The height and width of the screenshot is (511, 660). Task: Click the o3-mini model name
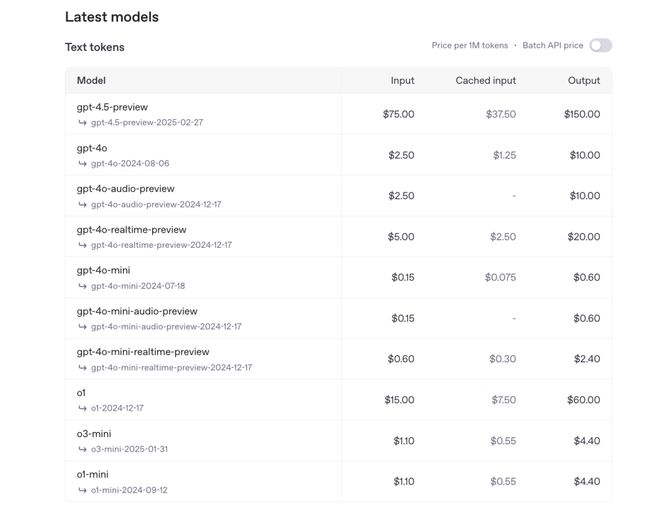pos(94,434)
